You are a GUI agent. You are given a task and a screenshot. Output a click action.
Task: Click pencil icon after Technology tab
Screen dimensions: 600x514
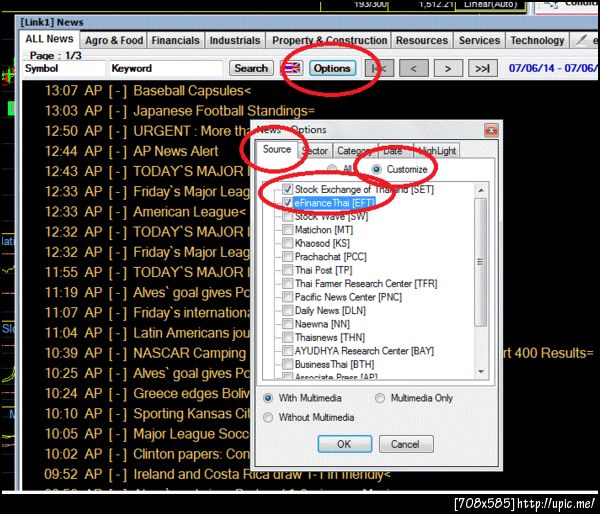pyautogui.click(x=581, y=40)
